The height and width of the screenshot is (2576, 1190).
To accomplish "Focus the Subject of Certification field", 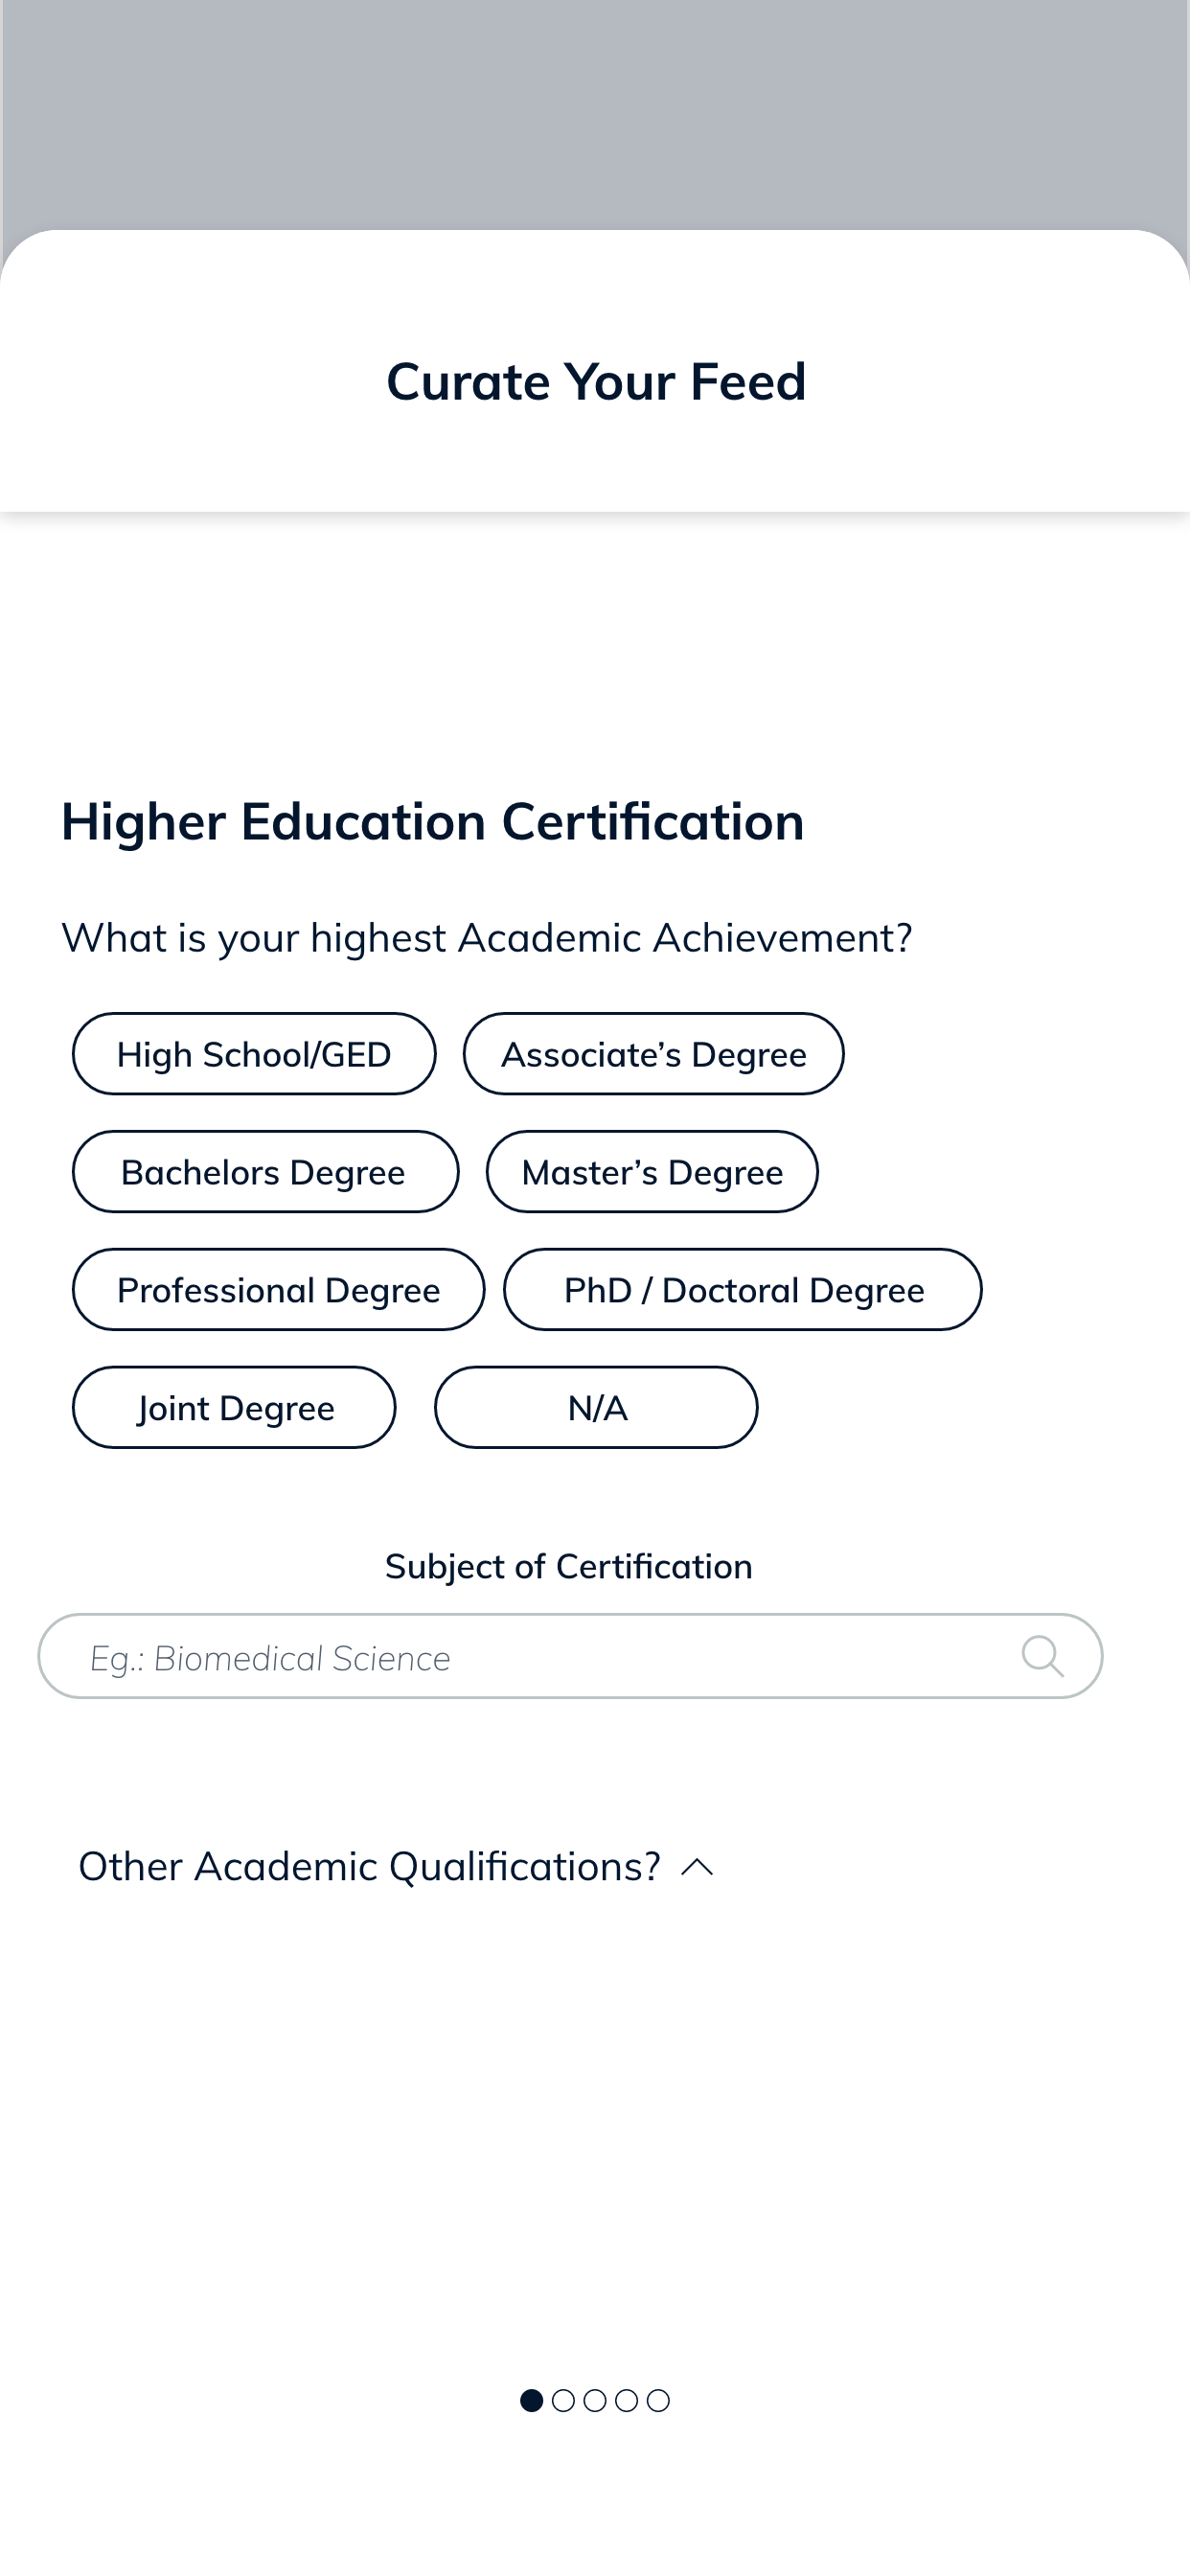I will point(570,1656).
